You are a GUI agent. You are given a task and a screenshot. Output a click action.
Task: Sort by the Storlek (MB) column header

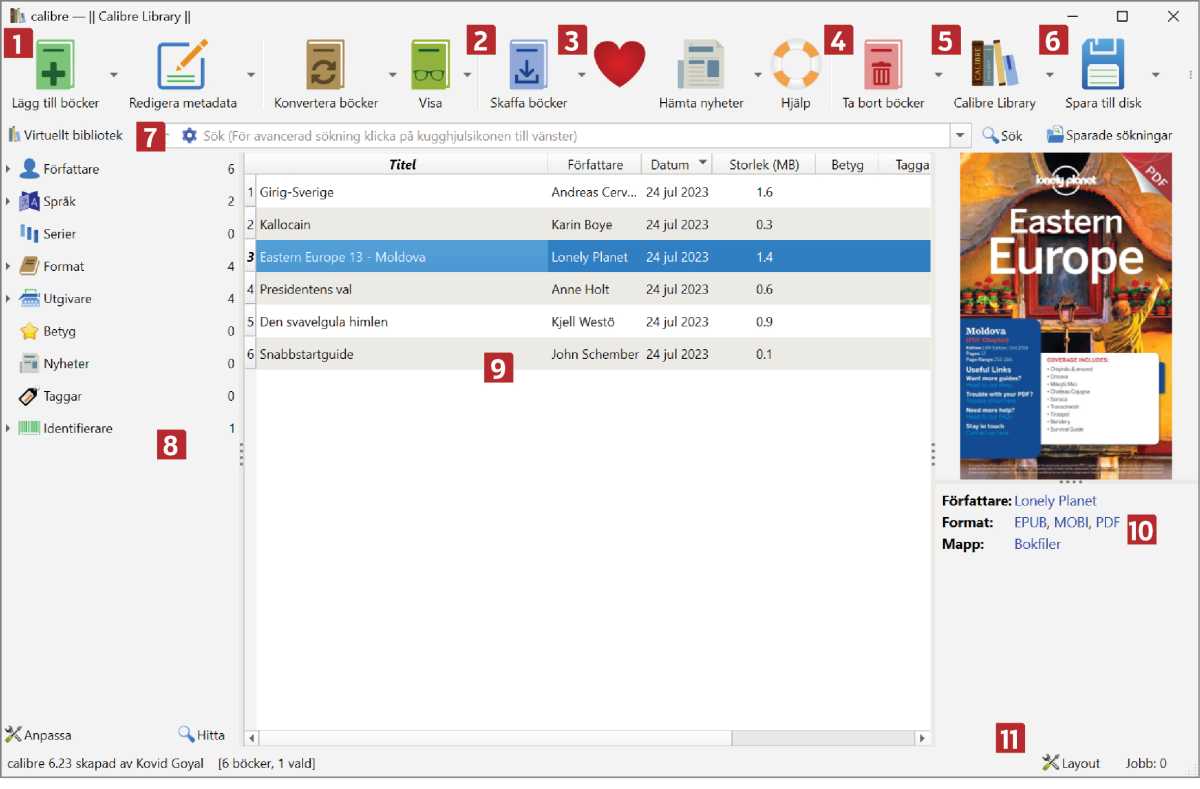tap(764, 165)
